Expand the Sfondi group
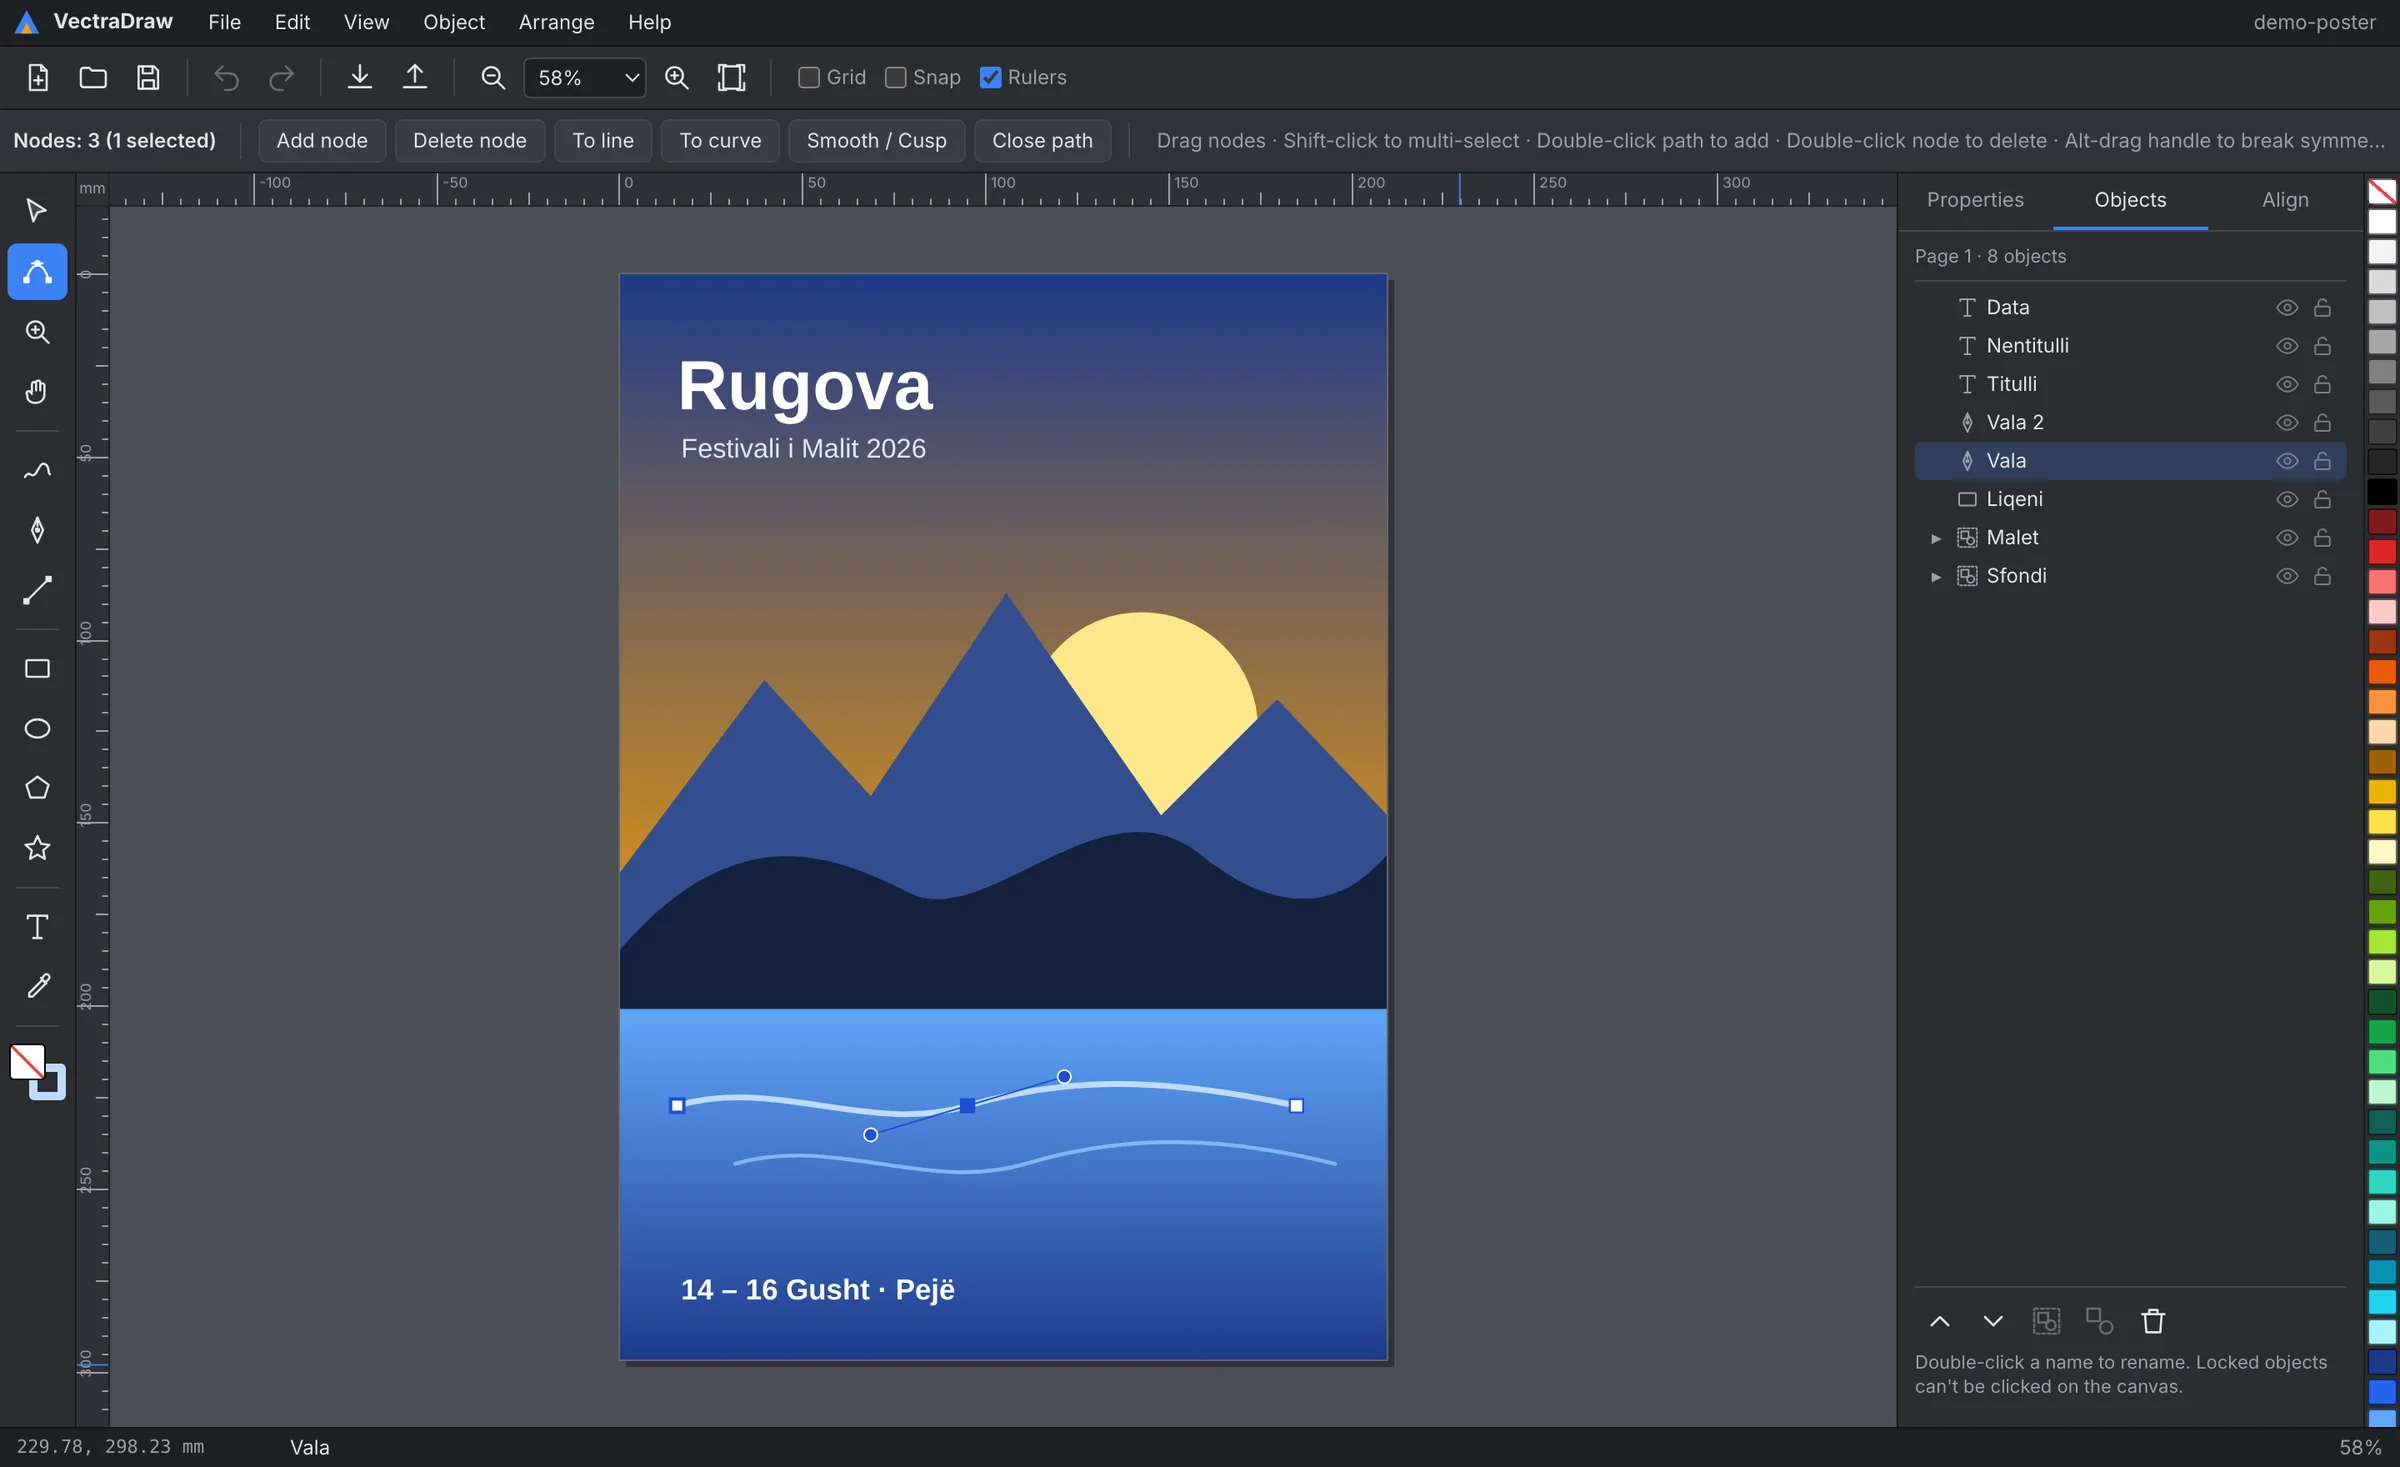Screen dimensions: 2400x1467 point(1936,576)
